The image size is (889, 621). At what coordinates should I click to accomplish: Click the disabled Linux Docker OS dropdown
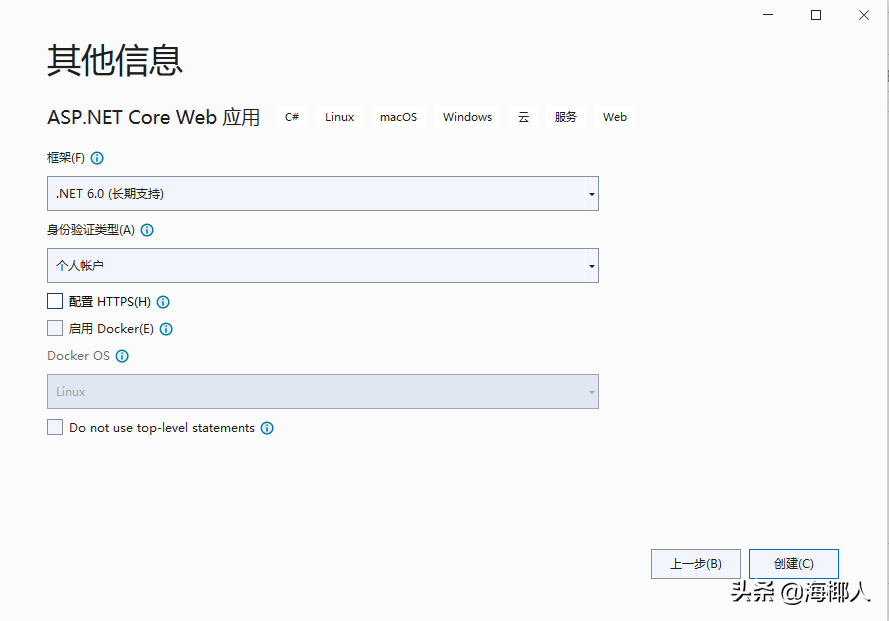pos(323,391)
